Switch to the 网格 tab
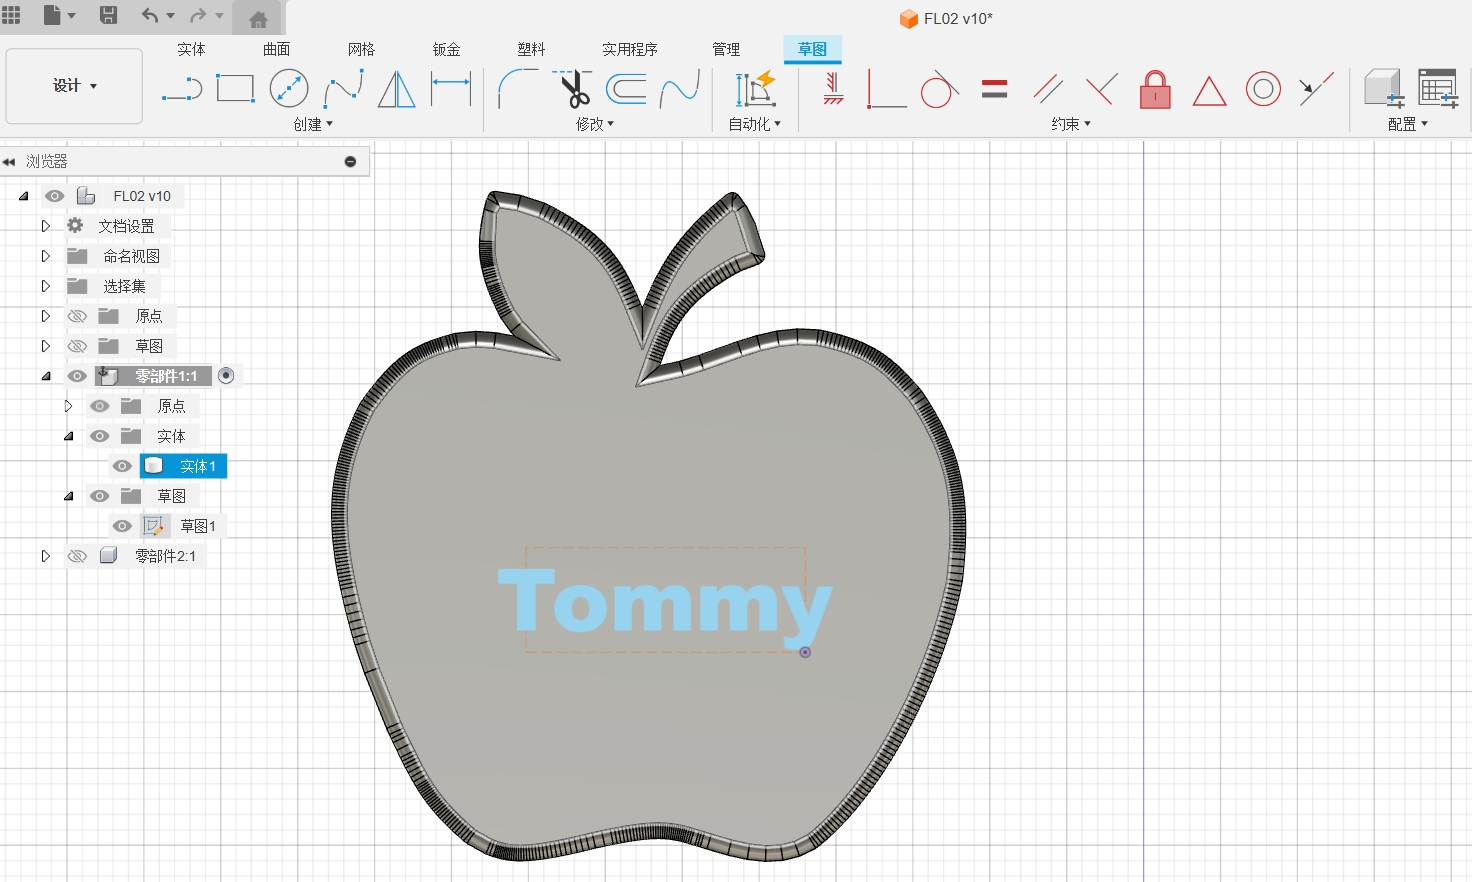 point(362,49)
